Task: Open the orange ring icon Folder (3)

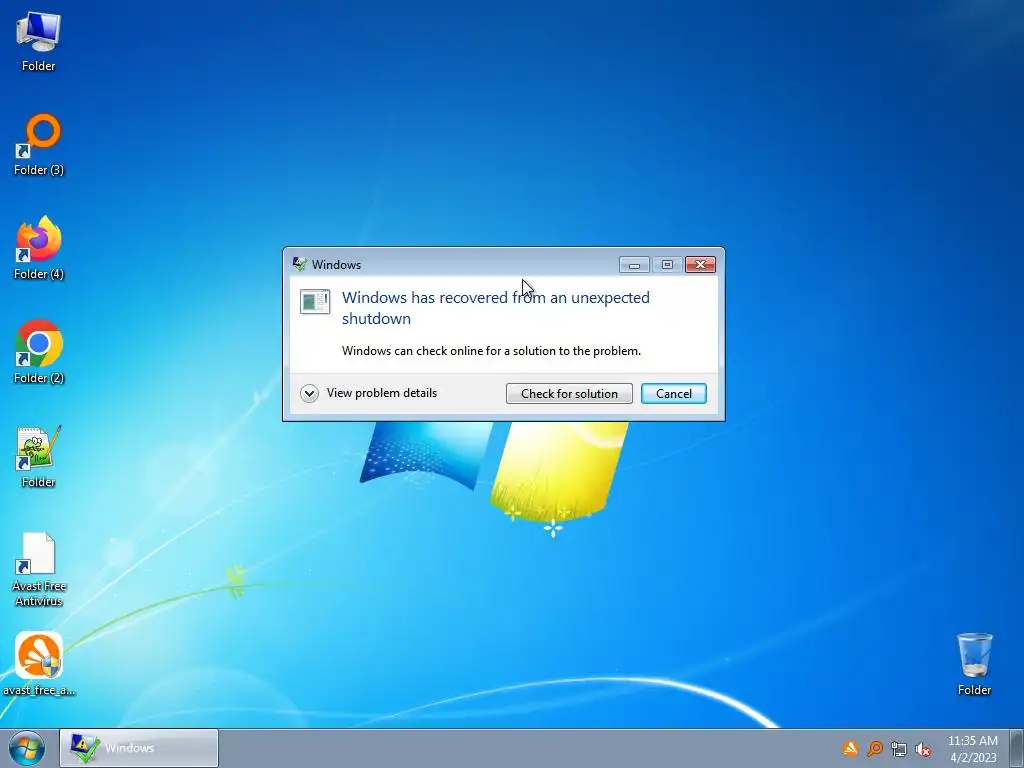Action: [x=39, y=144]
